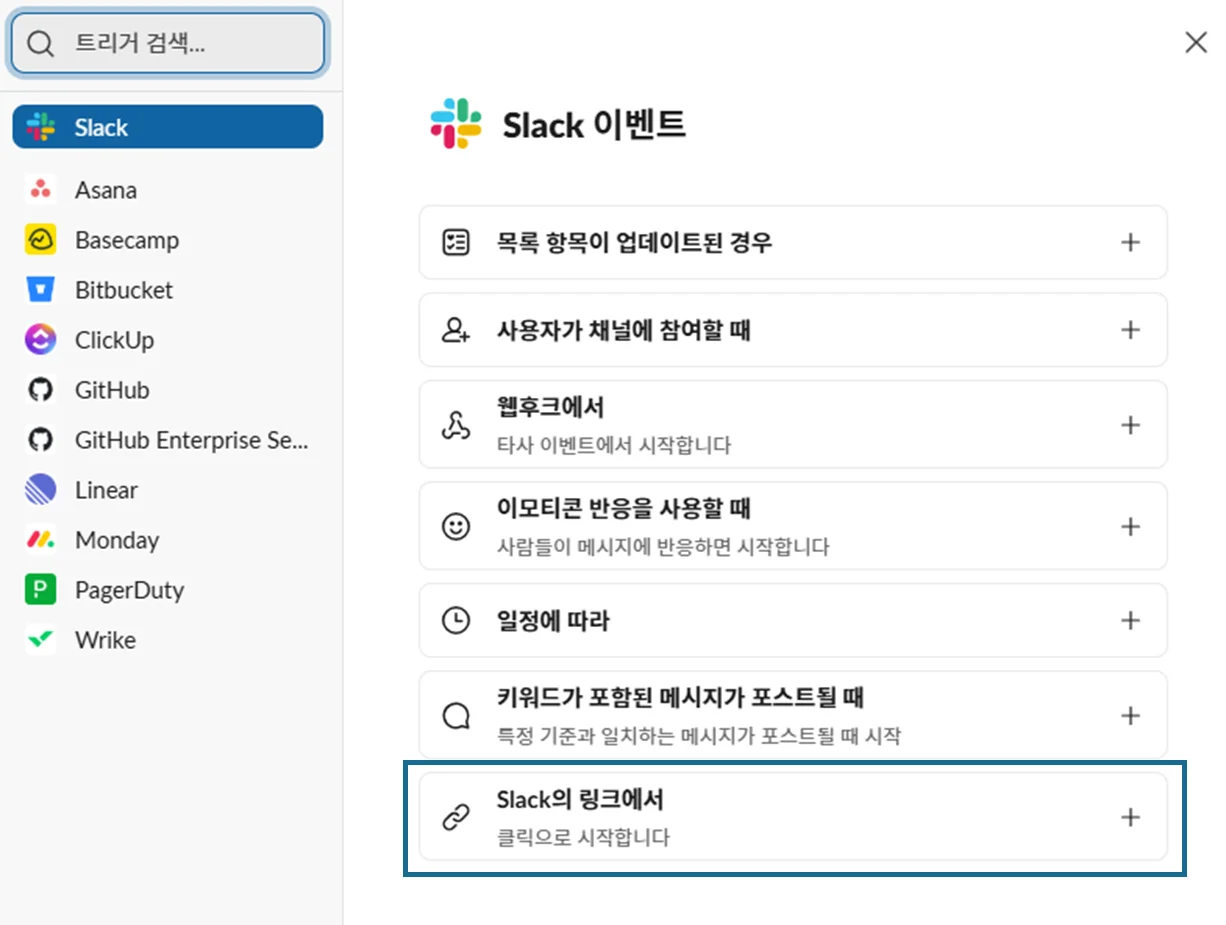Select the Slack tab in sidebar
The height and width of the screenshot is (925, 1226).
[x=167, y=127]
